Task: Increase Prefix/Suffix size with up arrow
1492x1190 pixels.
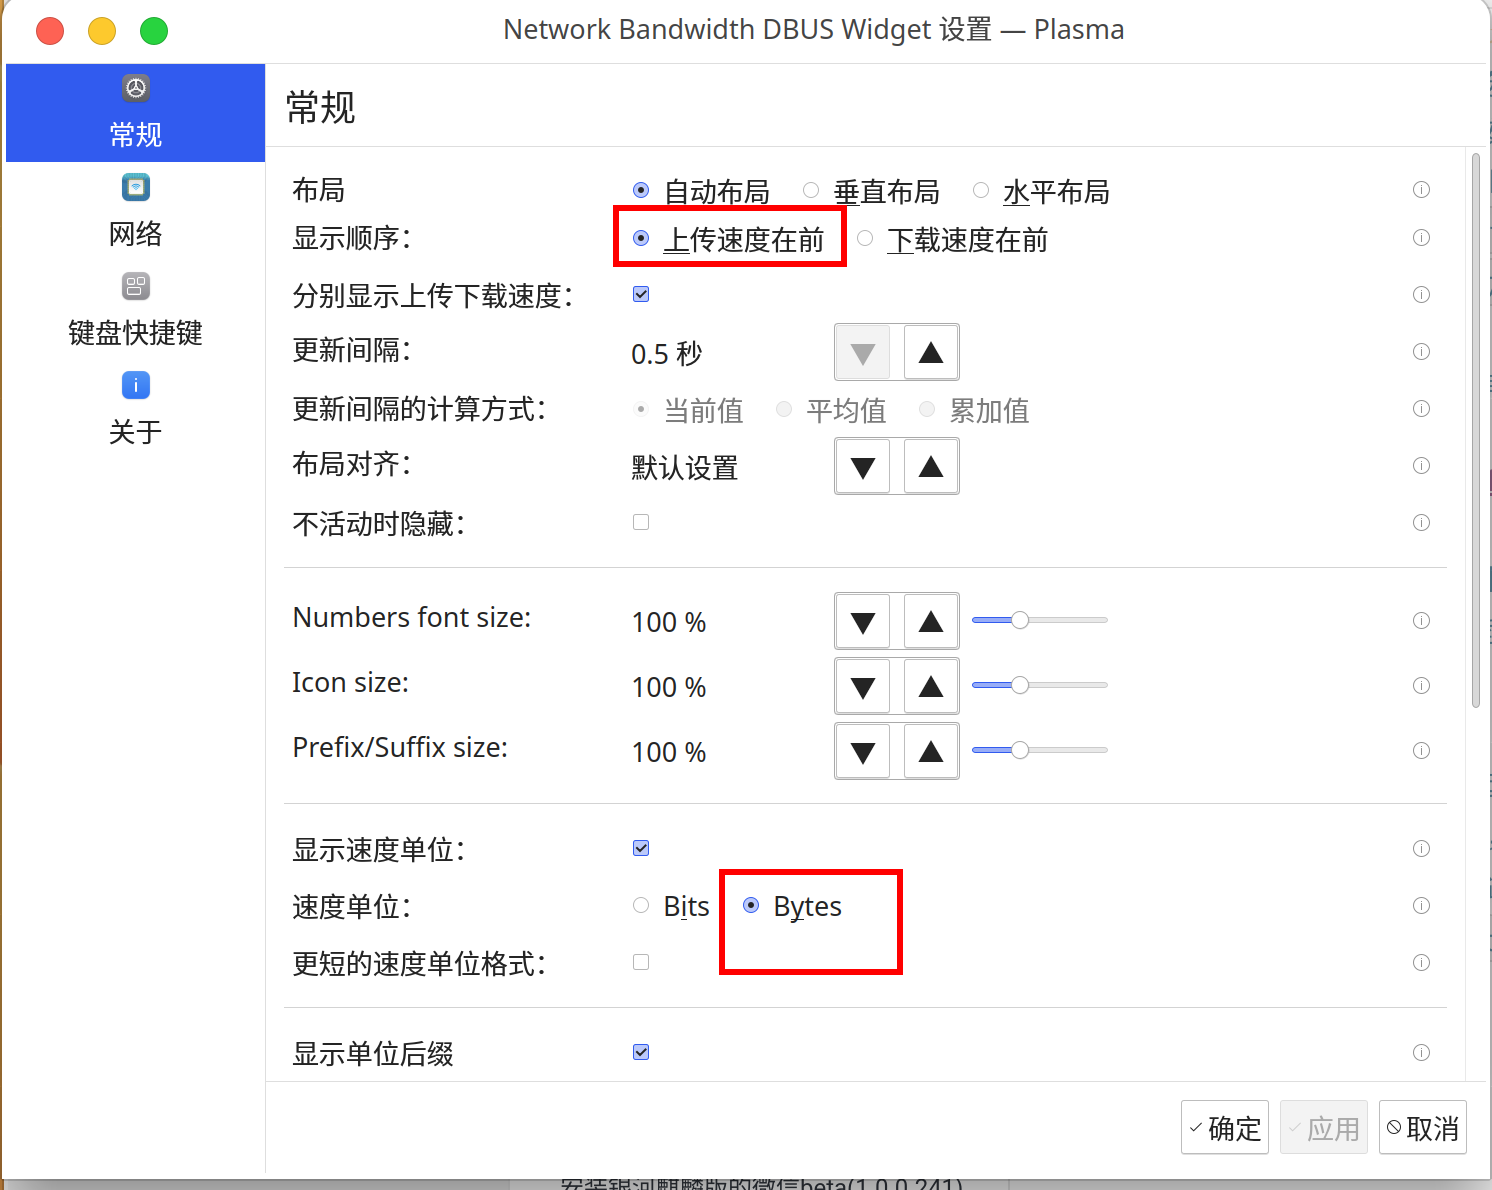Action: coord(931,751)
